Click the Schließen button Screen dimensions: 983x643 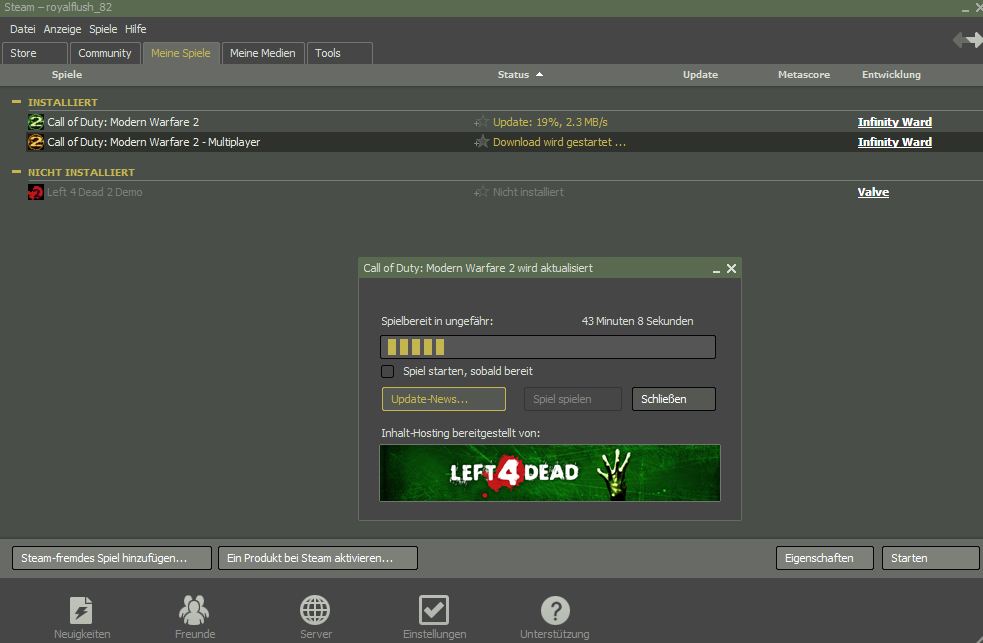673,399
